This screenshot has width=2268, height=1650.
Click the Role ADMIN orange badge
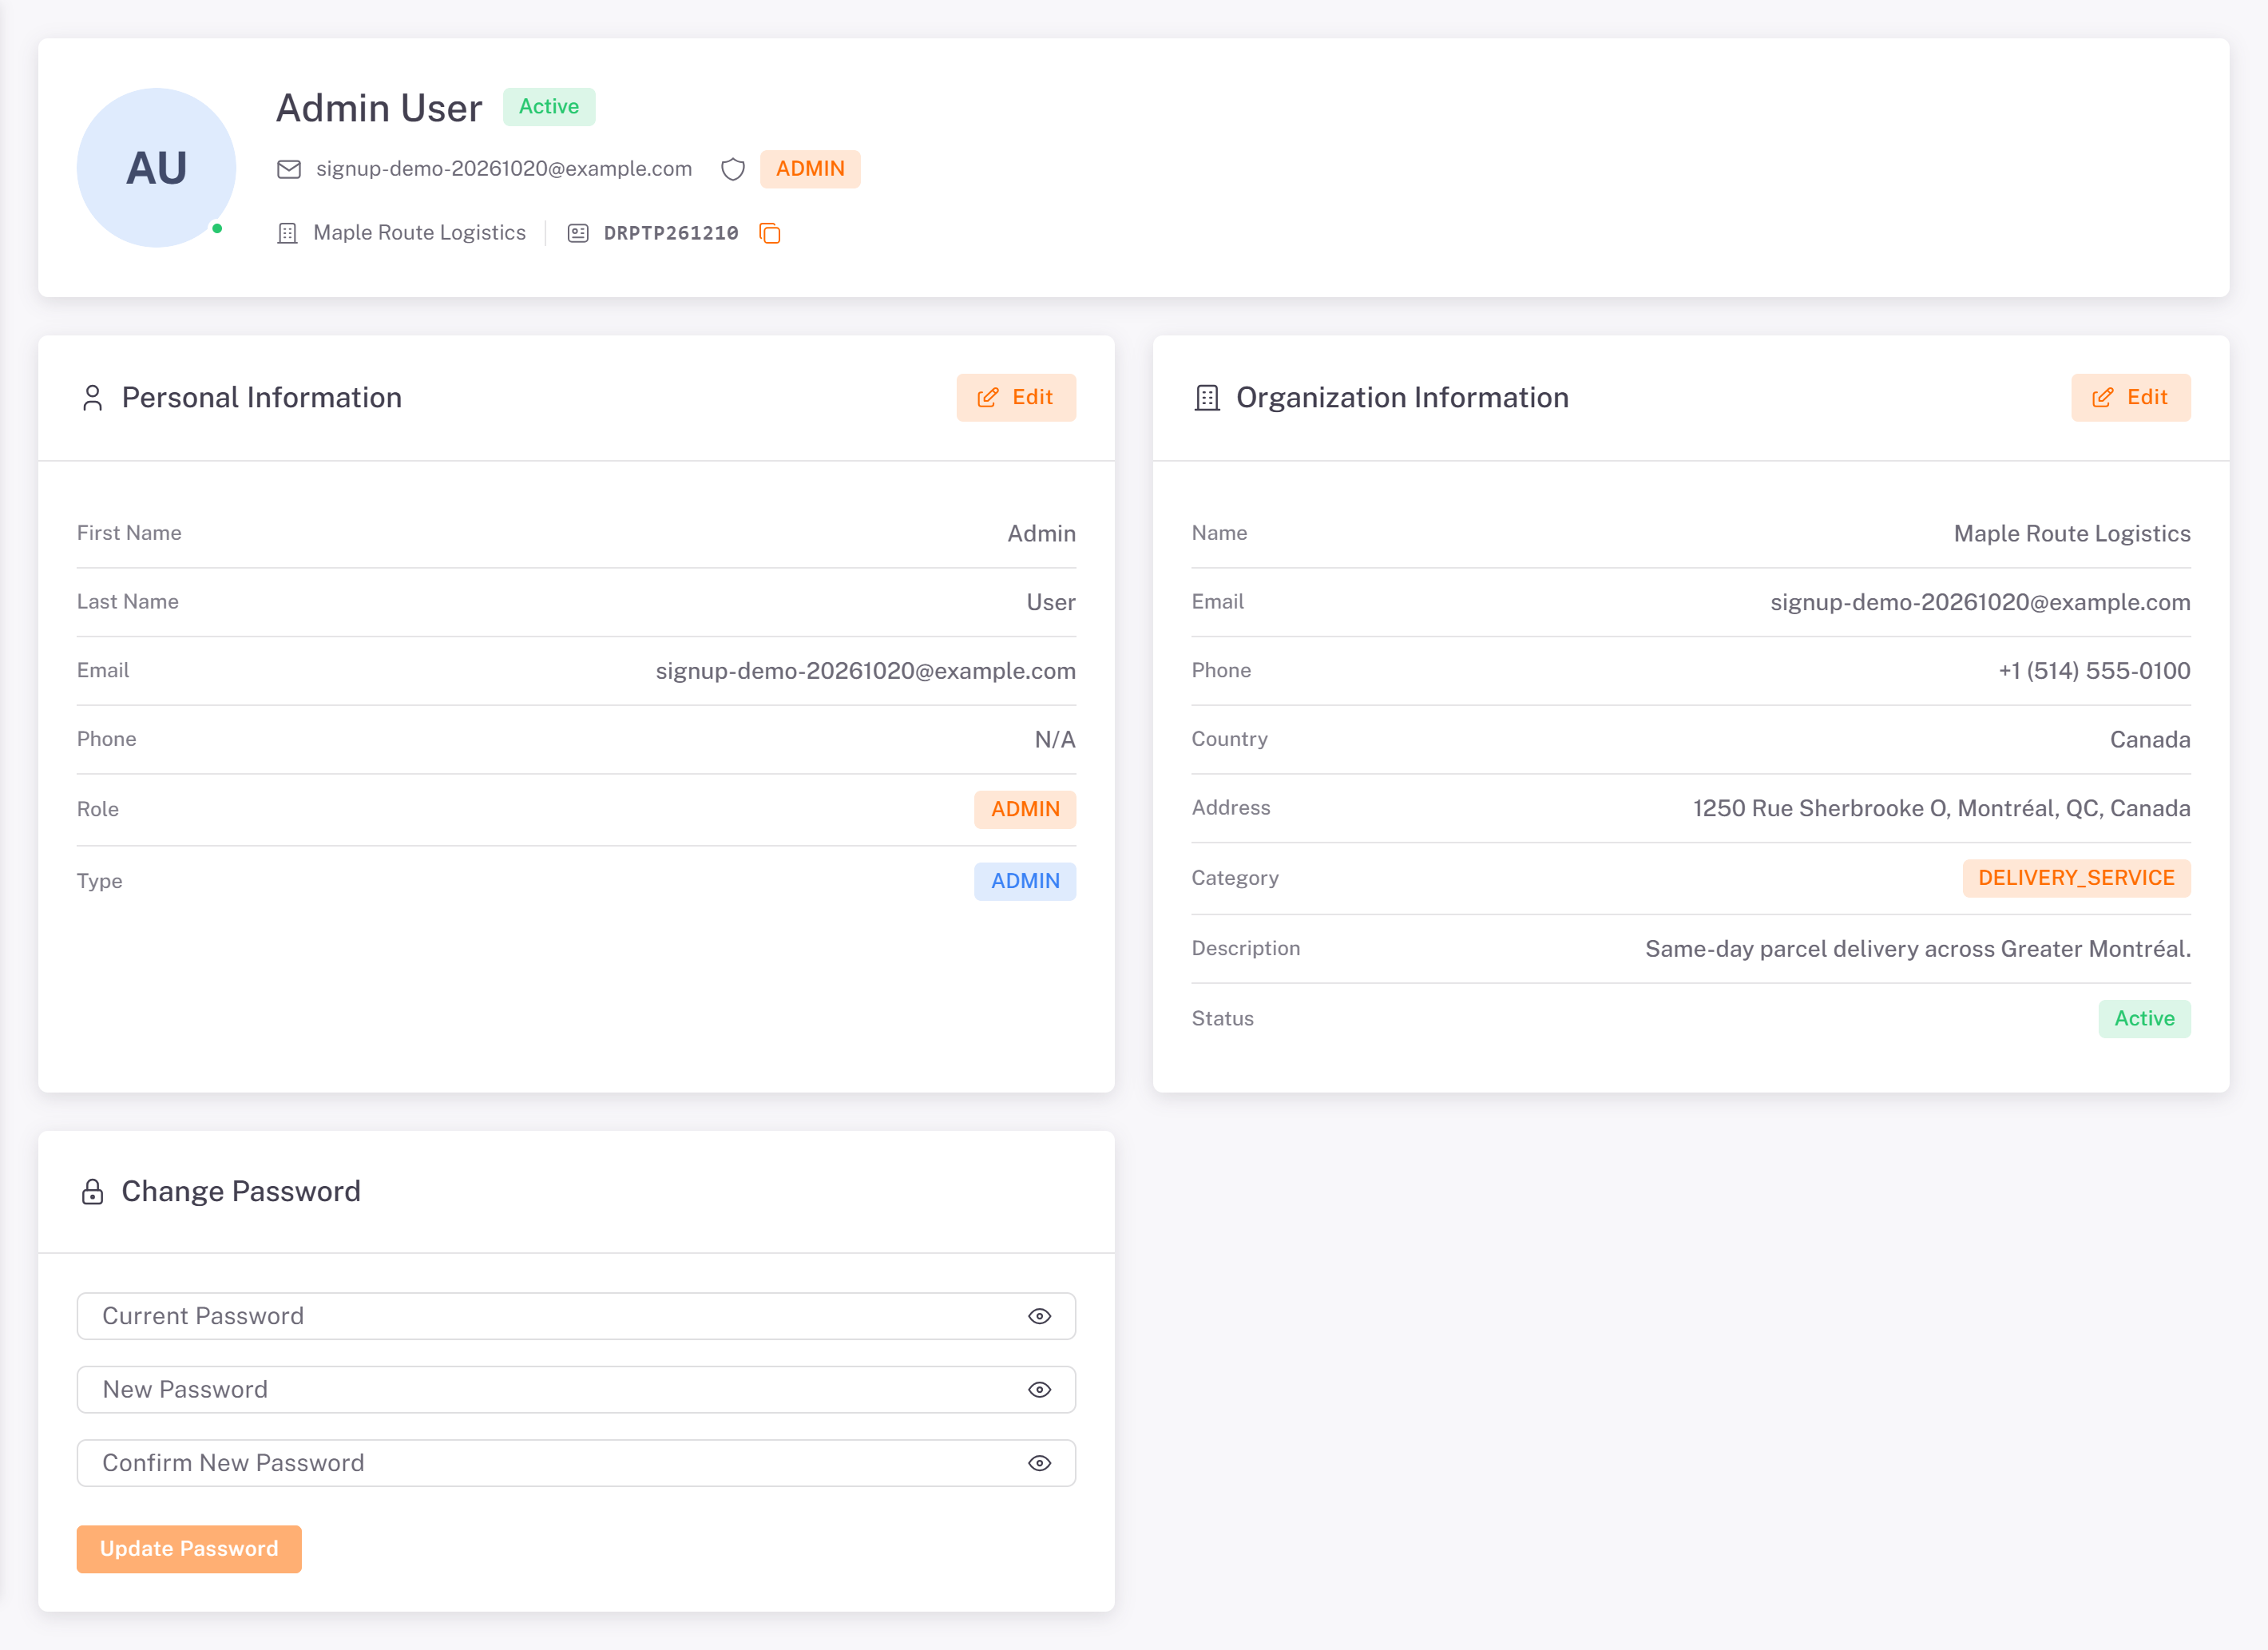(1025, 810)
